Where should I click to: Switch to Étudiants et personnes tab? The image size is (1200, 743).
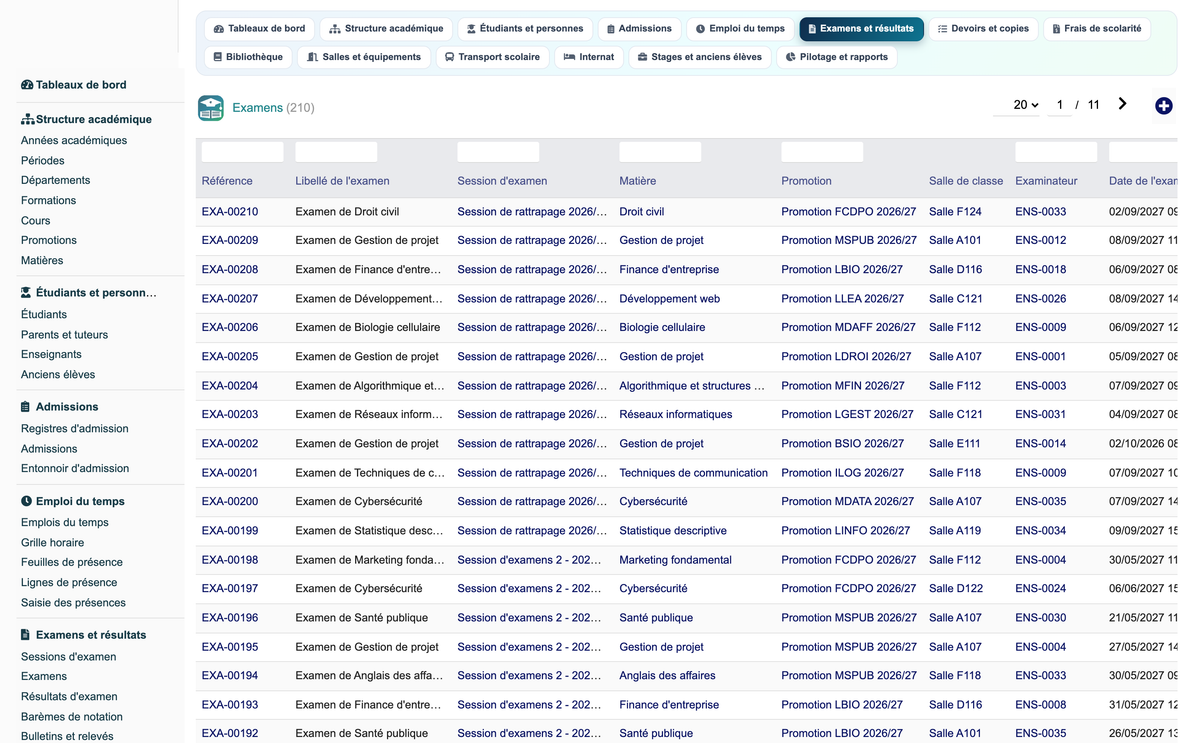pos(525,29)
